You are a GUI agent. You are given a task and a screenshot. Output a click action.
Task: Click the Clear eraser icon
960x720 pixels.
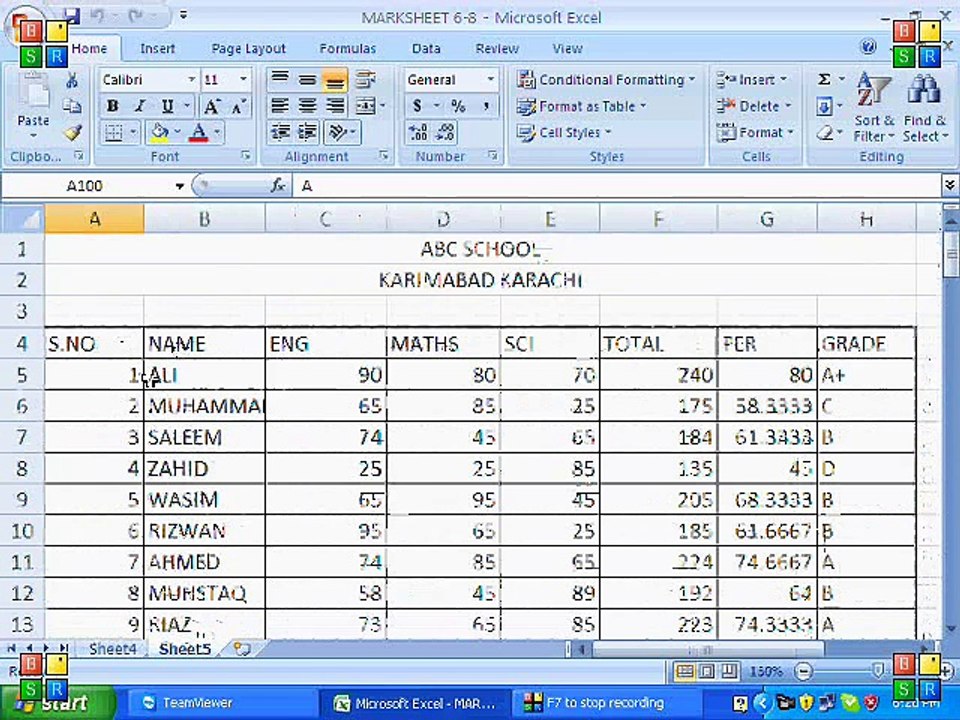coord(825,132)
